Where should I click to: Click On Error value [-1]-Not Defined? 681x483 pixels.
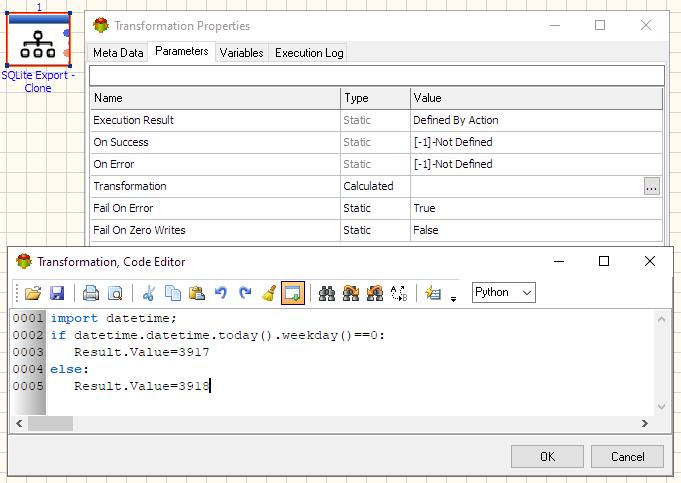click(453, 164)
